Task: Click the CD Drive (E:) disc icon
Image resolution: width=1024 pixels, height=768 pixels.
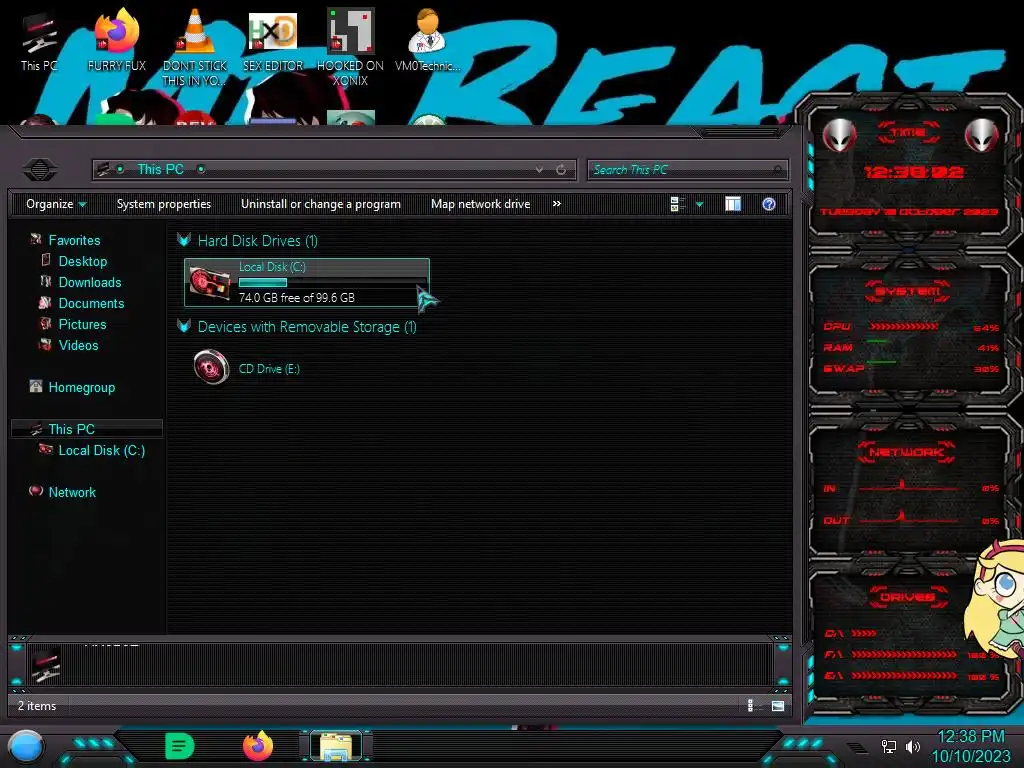Action: coord(211,367)
